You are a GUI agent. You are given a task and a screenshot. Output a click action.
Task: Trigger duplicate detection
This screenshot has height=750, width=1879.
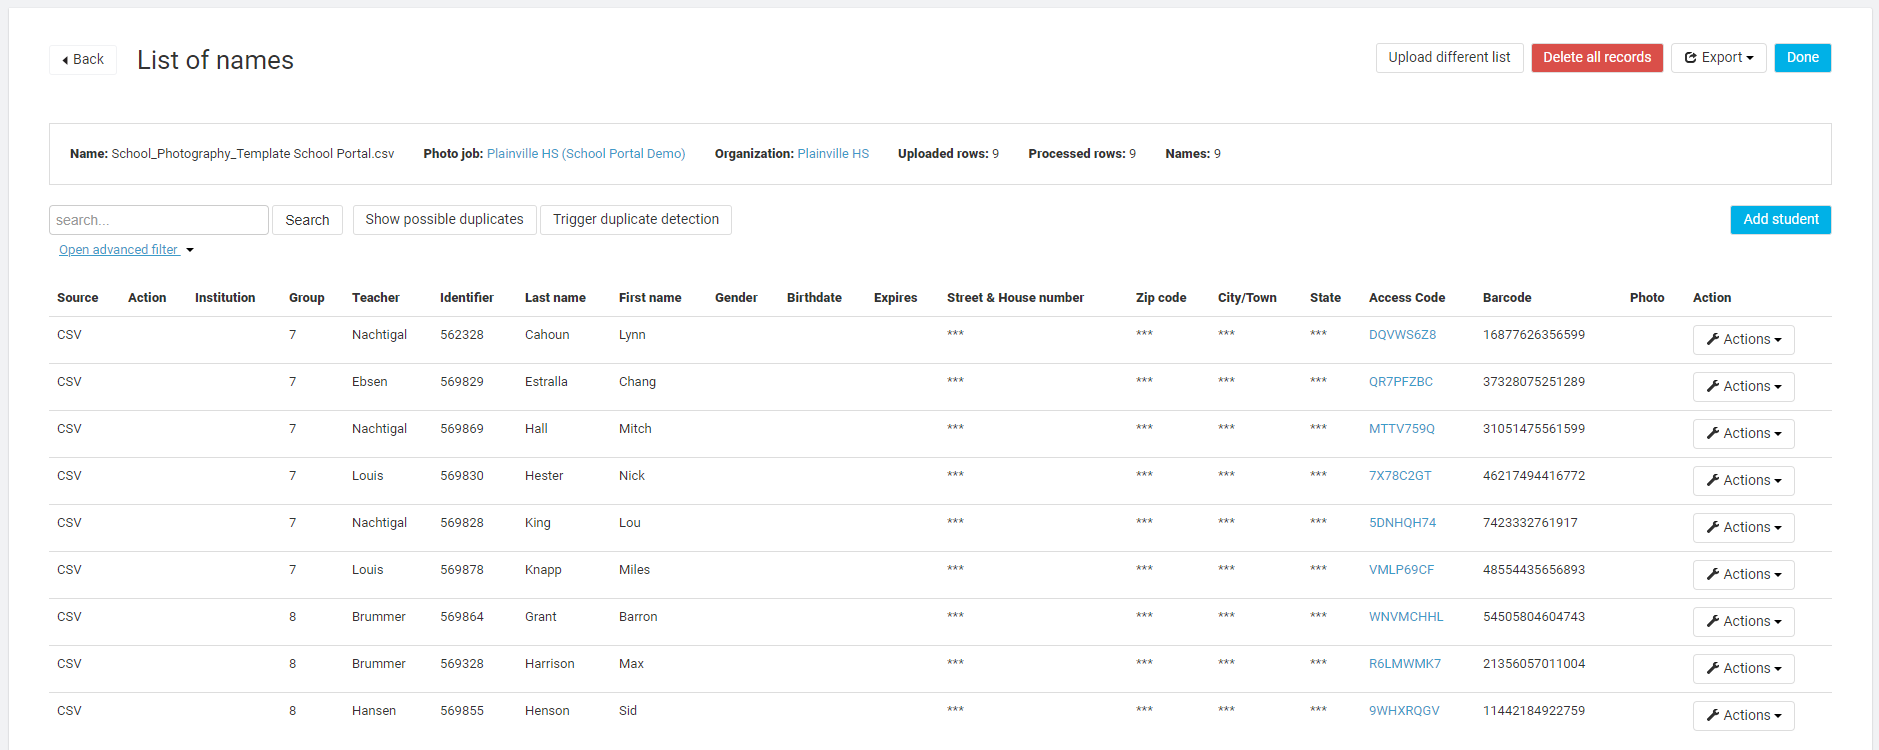pyautogui.click(x=636, y=220)
